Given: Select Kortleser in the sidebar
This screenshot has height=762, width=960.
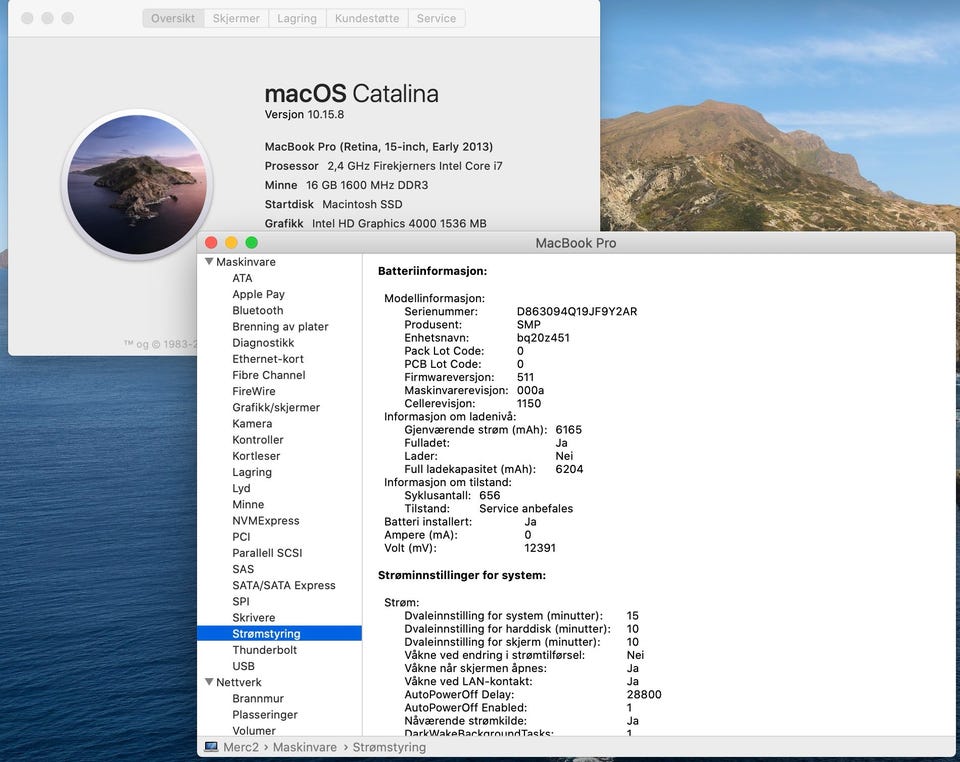Looking at the screenshot, I should click(257, 456).
